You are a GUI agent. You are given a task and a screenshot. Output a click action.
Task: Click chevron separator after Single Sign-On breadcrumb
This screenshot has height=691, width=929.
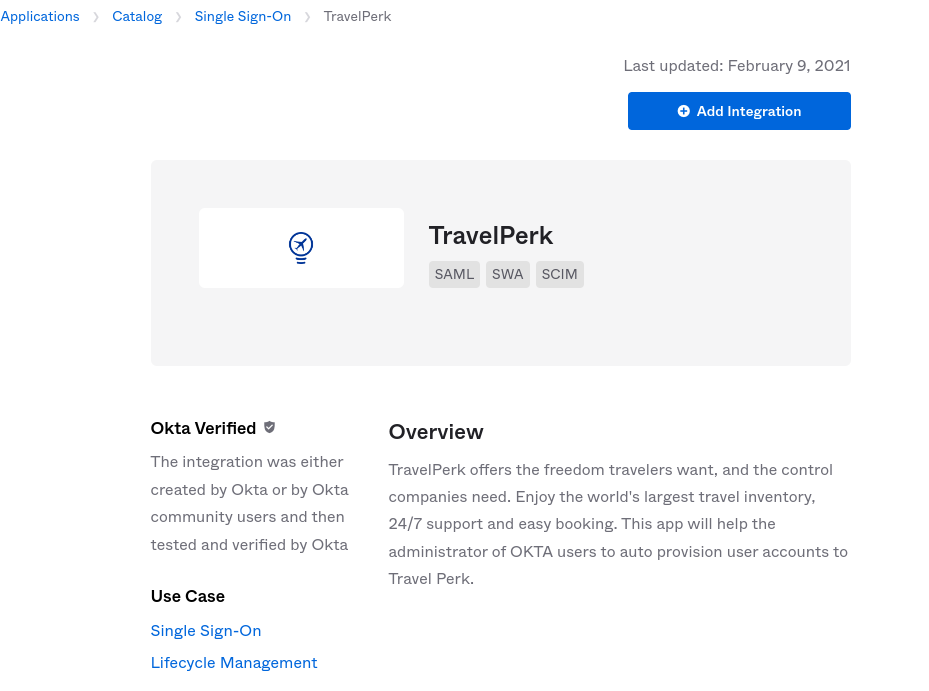point(307,17)
